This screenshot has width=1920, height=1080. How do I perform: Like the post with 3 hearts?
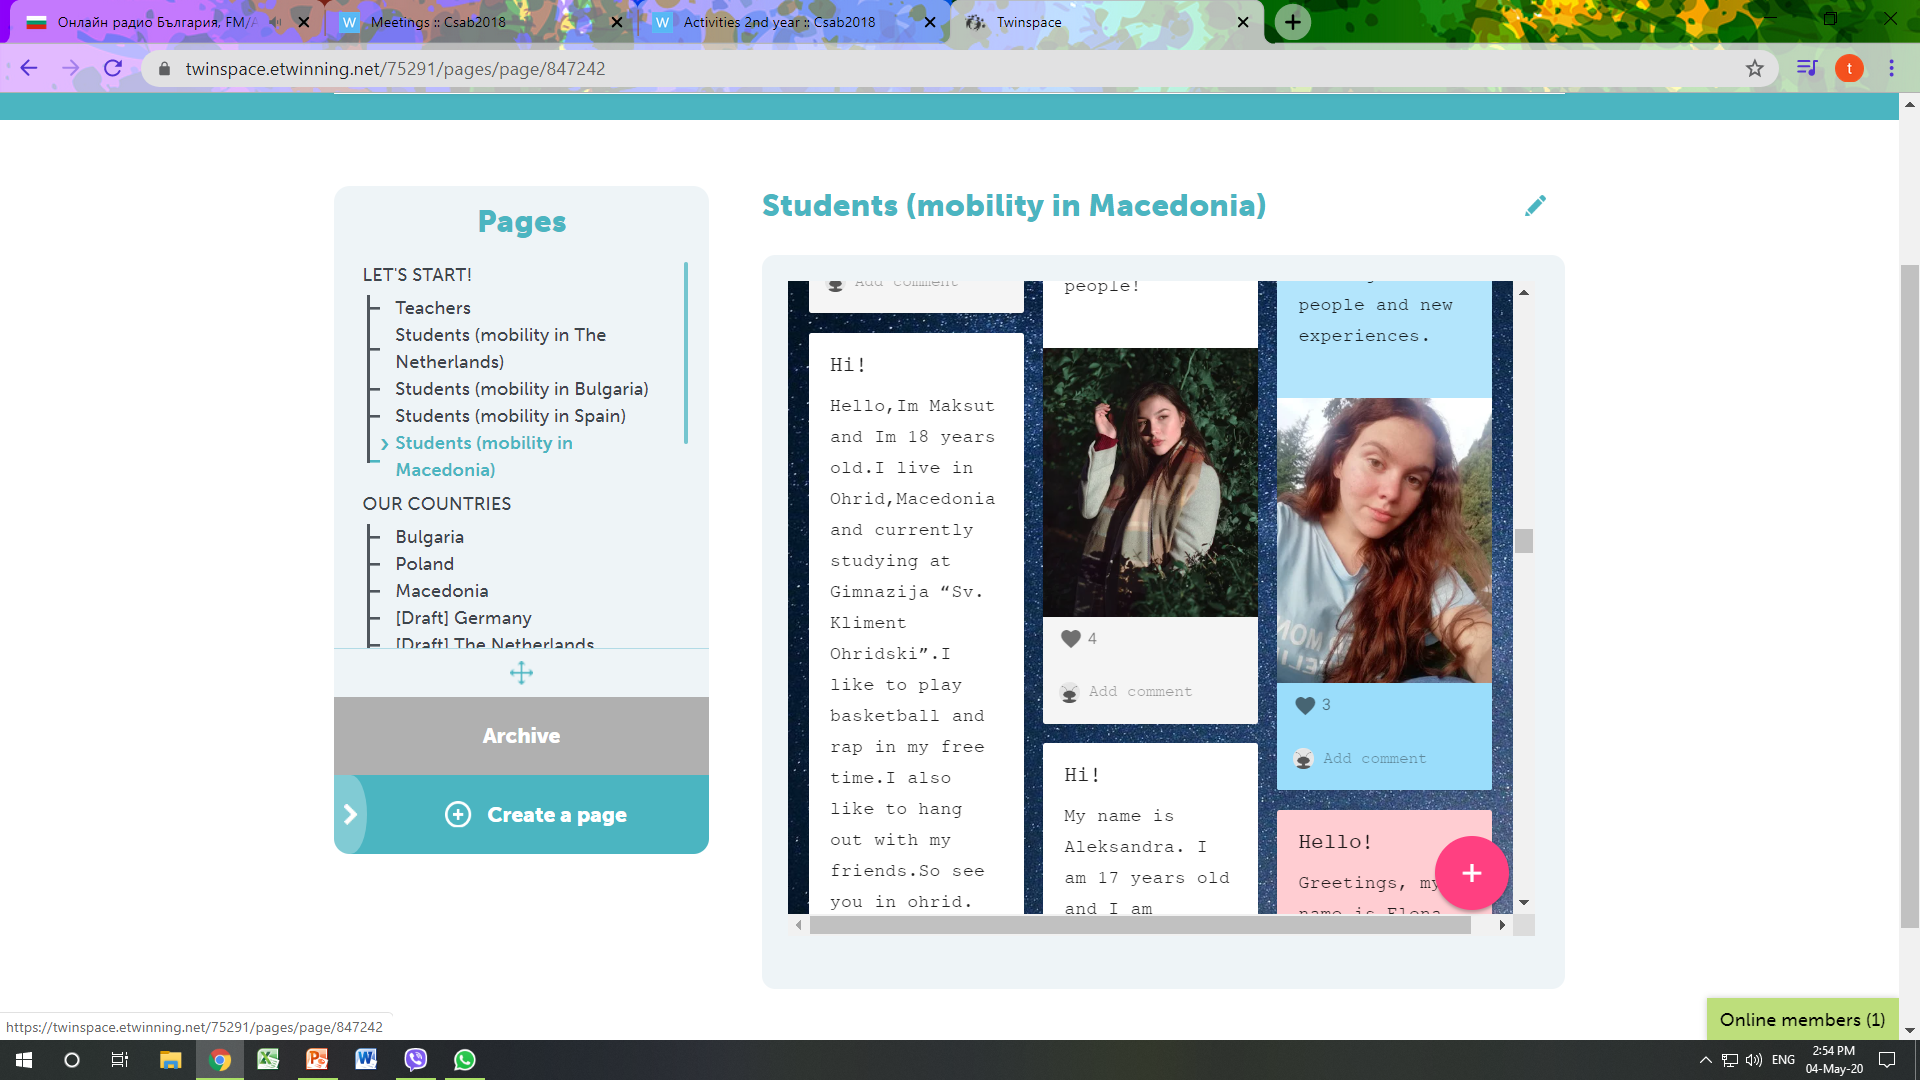click(x=1305, y=706)
